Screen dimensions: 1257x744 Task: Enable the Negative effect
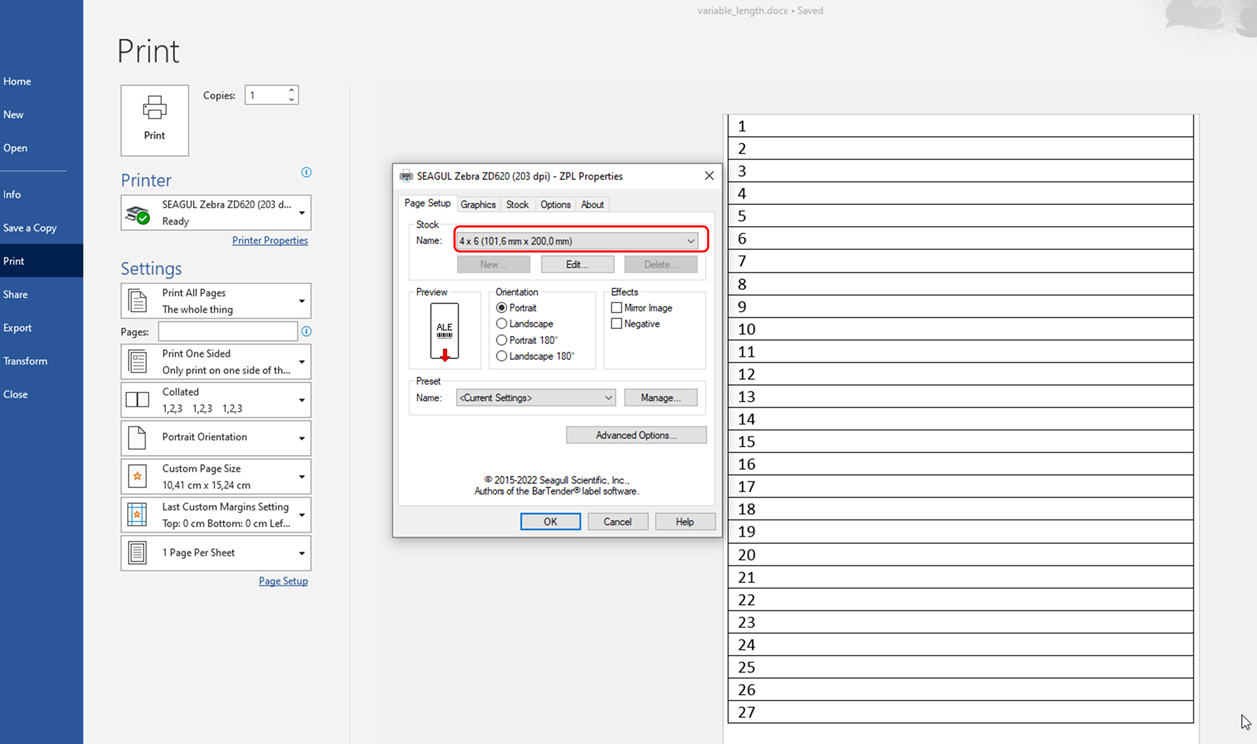(617, 323)
